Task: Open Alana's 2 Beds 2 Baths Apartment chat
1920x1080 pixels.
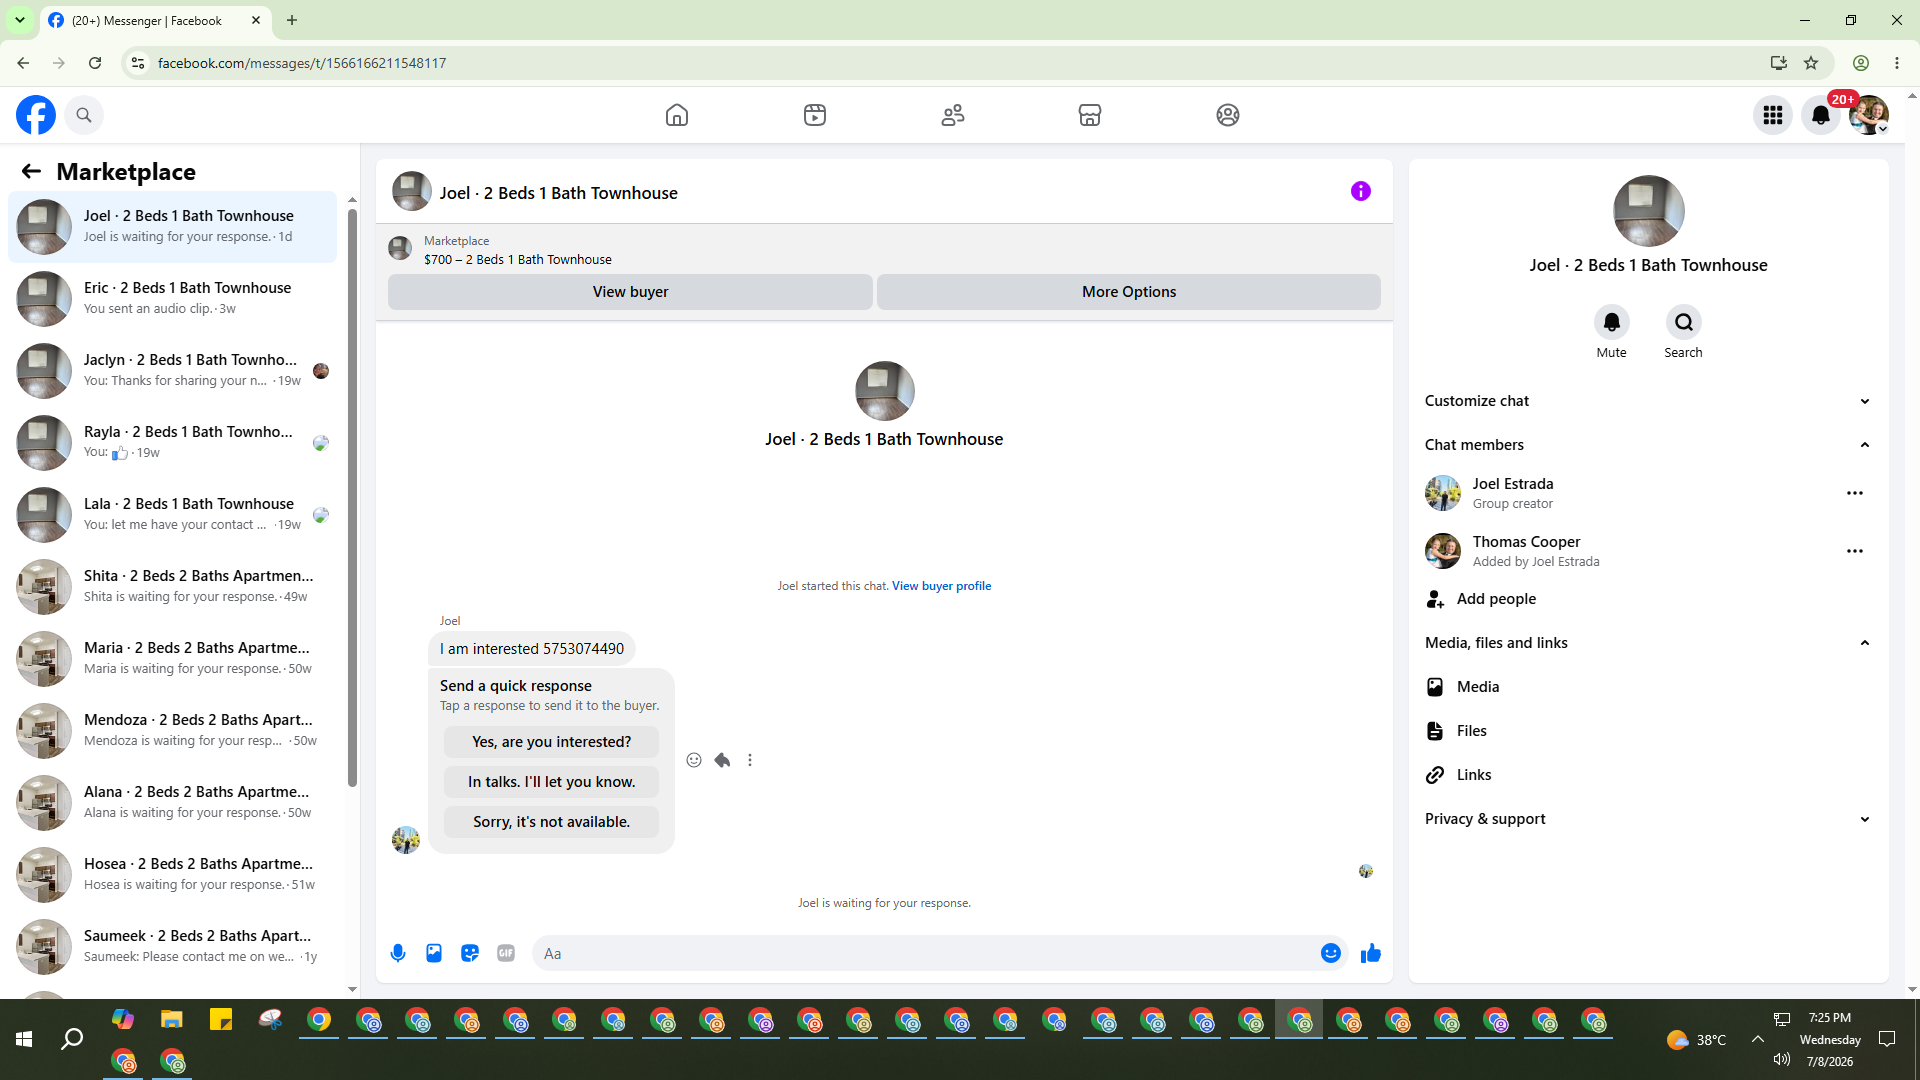Action: (172, 802)
